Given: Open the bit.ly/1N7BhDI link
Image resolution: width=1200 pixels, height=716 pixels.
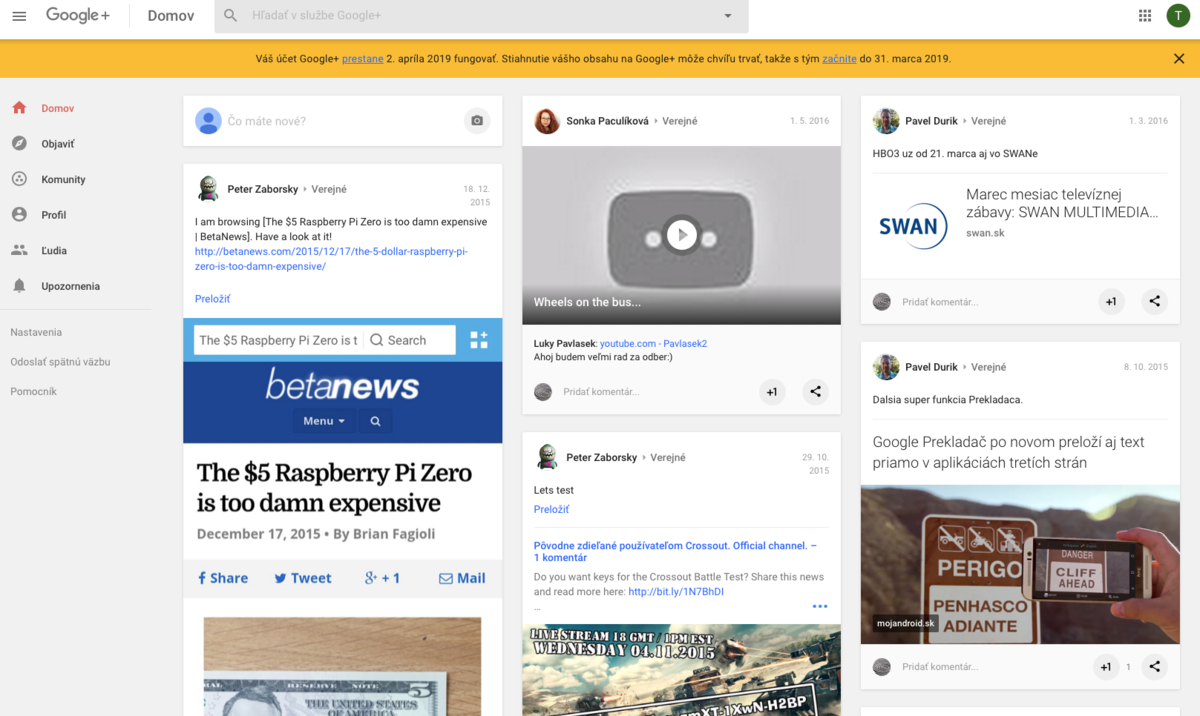Looking at the screenshot, I should pos(676,592).
